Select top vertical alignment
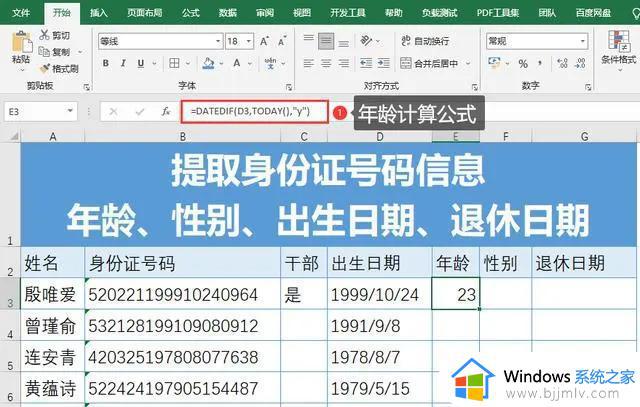 click(x=309, y=40)
